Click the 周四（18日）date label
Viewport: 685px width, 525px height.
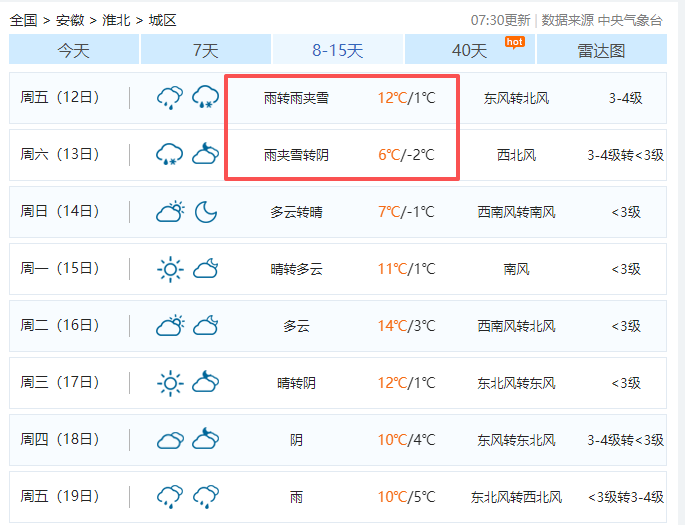coord(60,439)
